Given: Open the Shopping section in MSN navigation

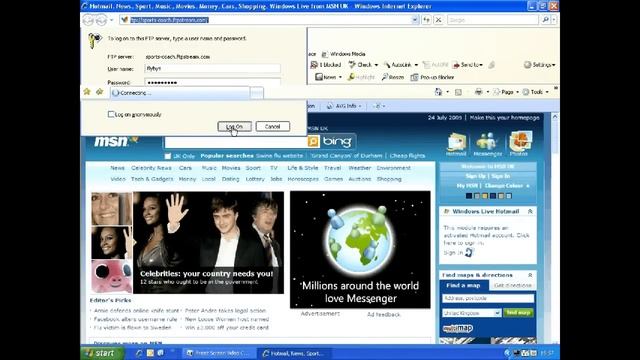Looking at the screenshot, I should tap(389, 179).
